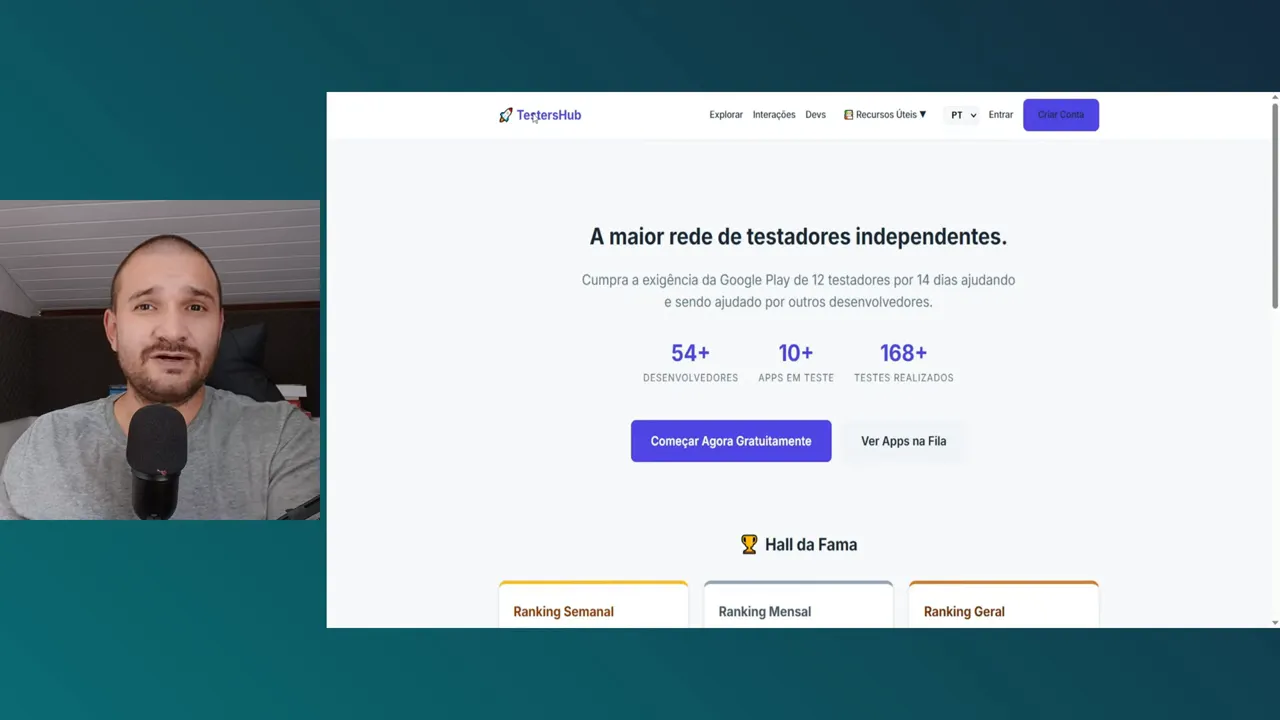The width and height of the screenshot is (1280, 720).
Task: Select the Ranking Geral card
Action: (1003, 604)
